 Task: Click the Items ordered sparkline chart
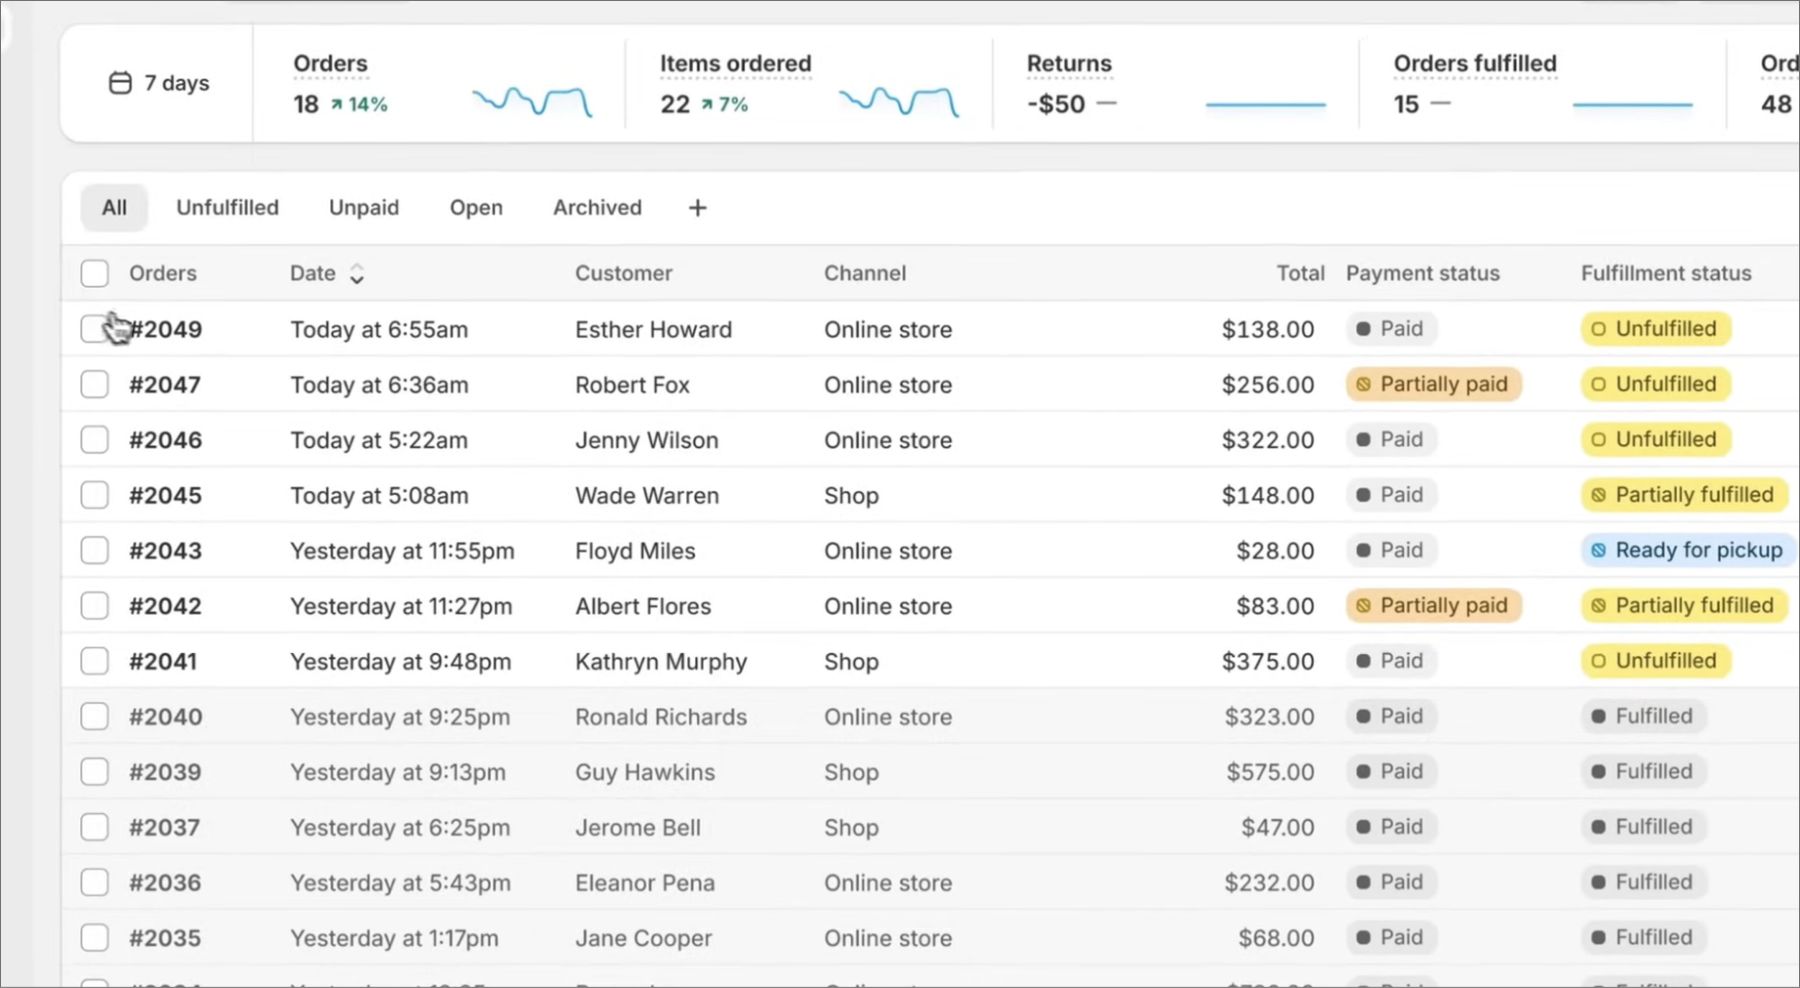coord(898,102)
